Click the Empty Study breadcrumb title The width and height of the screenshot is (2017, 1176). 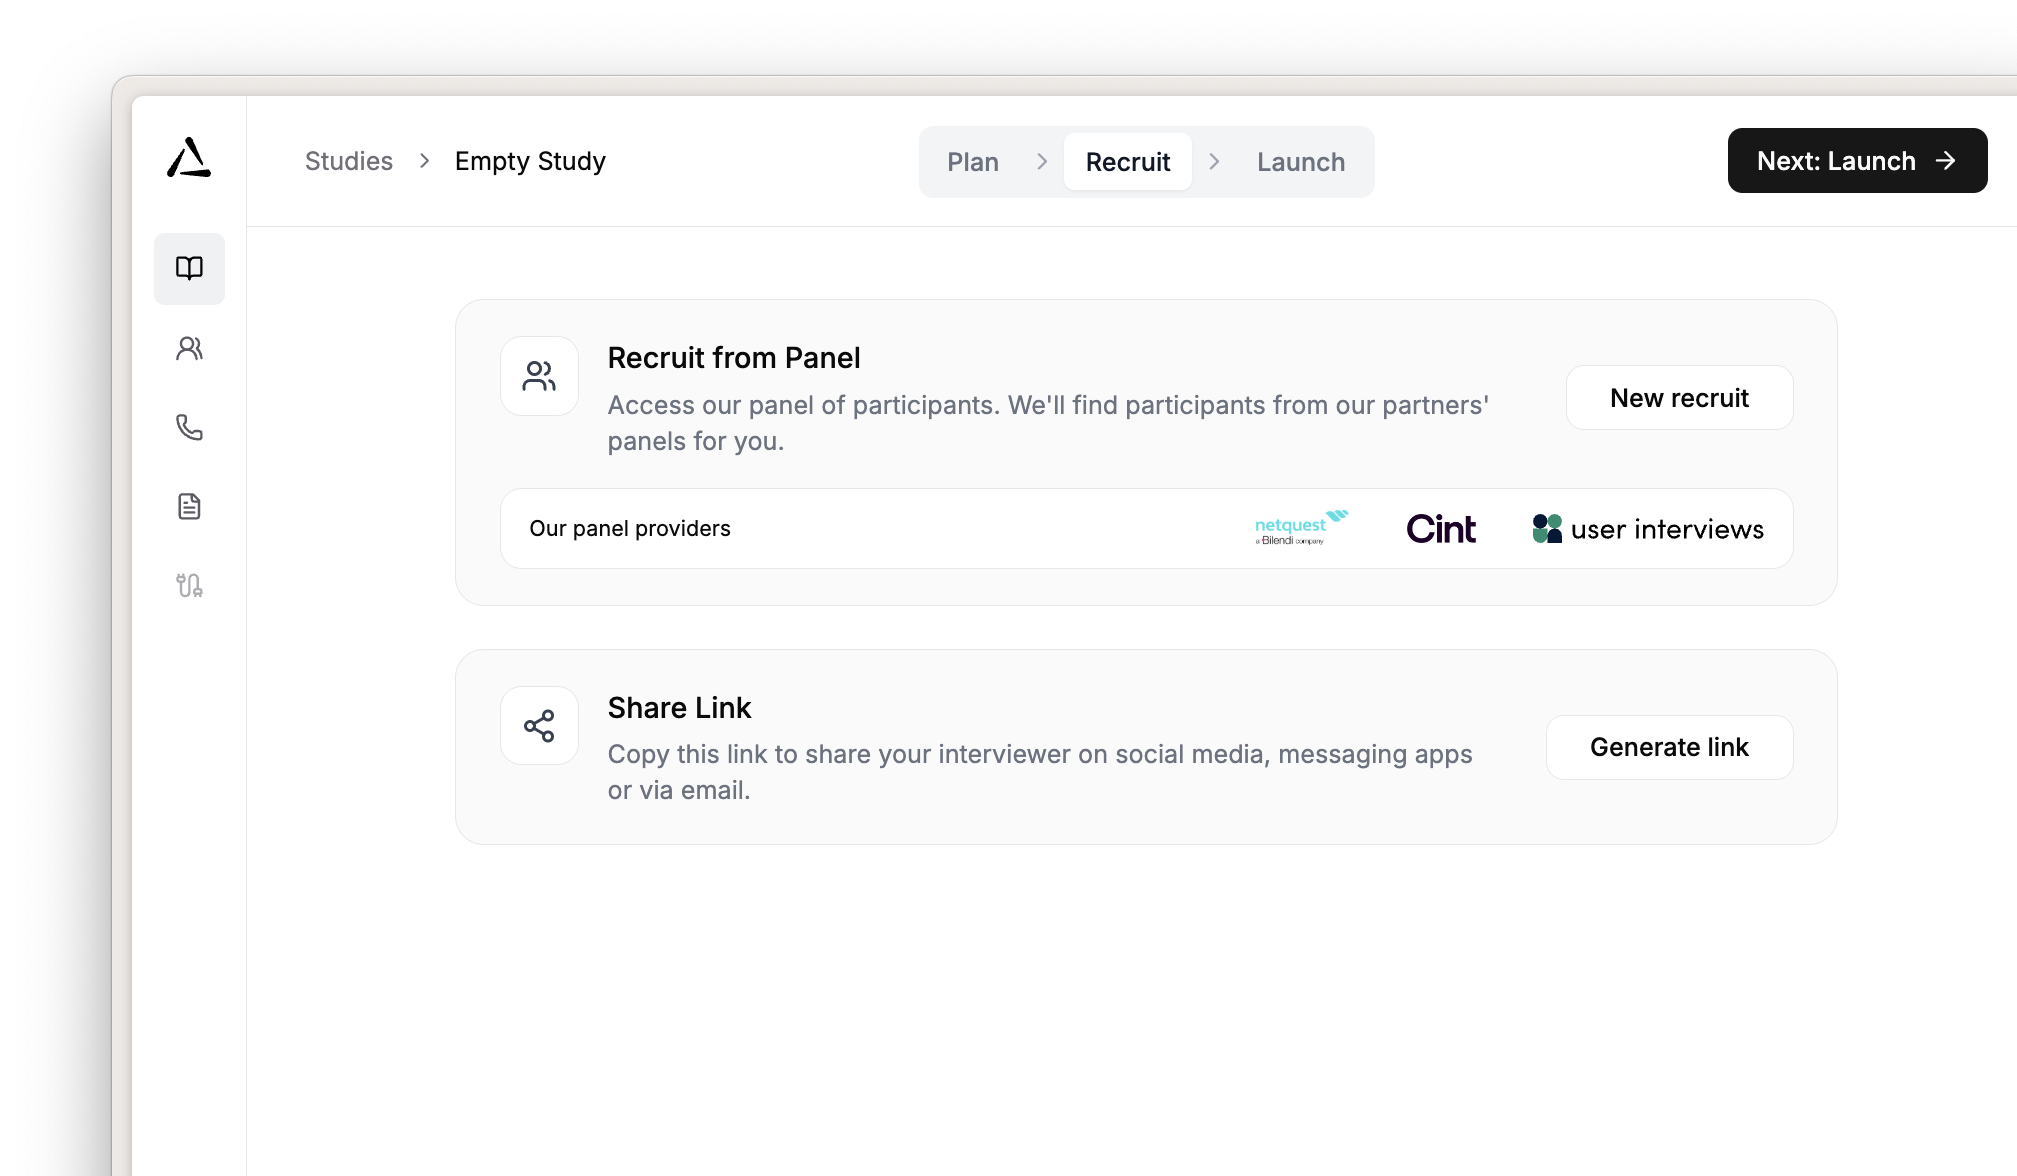530,161
